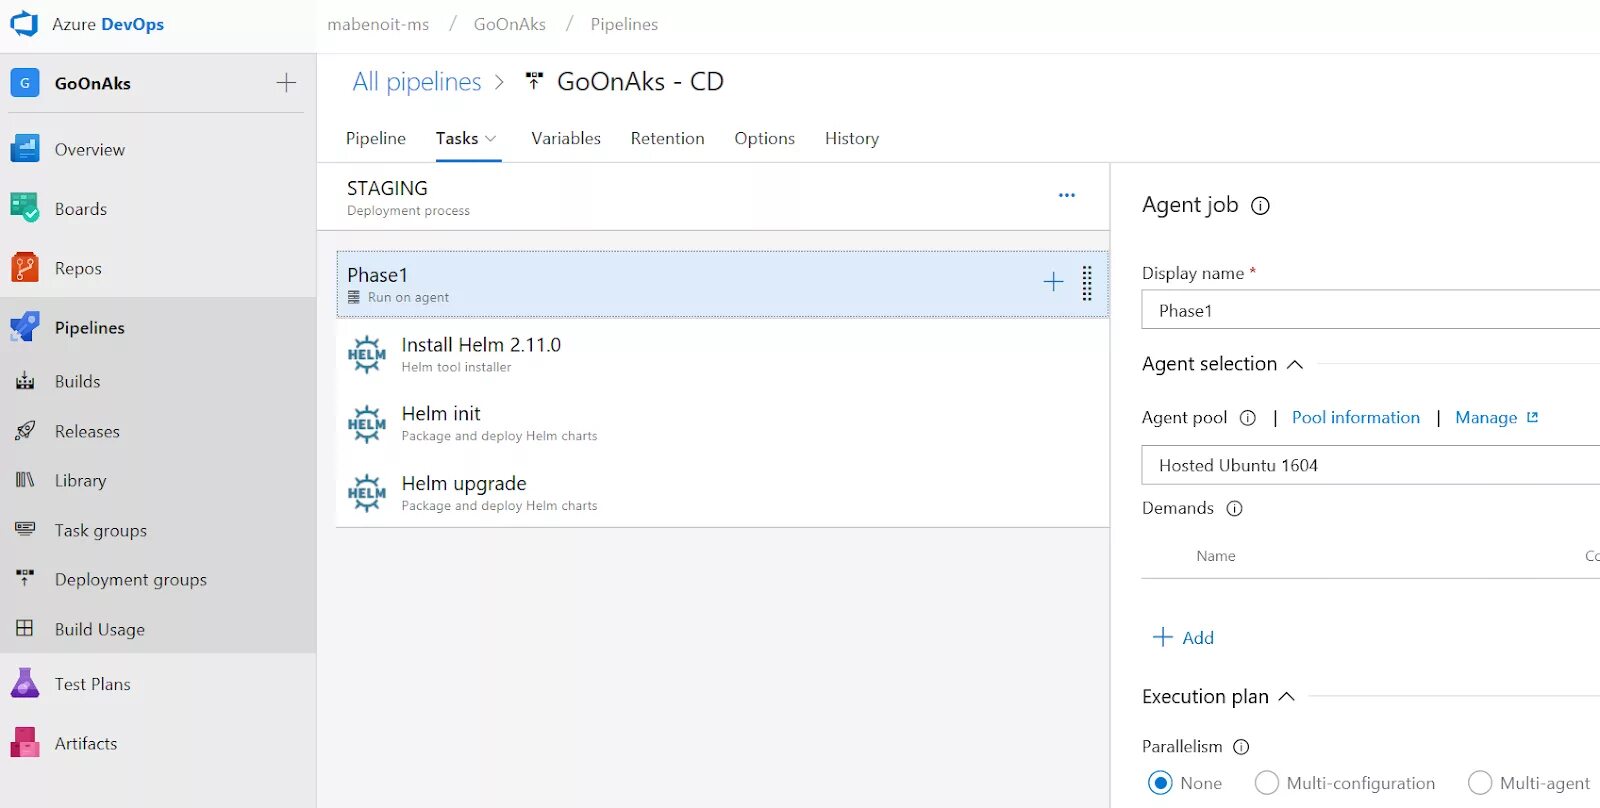Click the Name column header under Demands
This screenshot has height=808, width=1600.
pyautogui.click(x=1216, y=556)
